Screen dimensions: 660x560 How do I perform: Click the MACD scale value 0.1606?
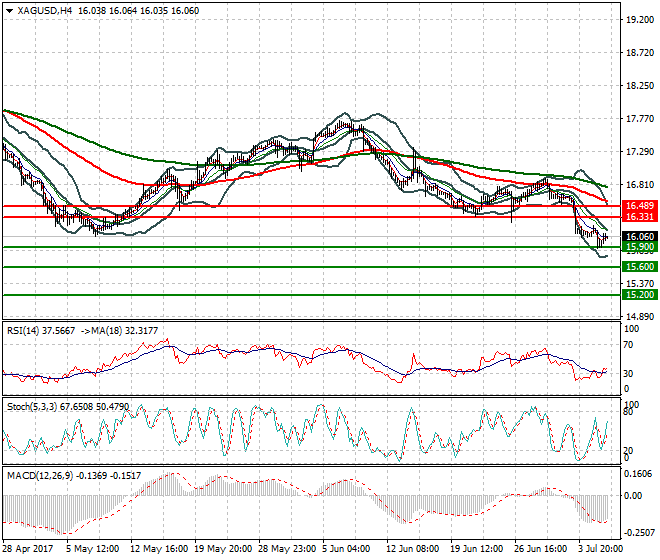(x=640, y=474)
